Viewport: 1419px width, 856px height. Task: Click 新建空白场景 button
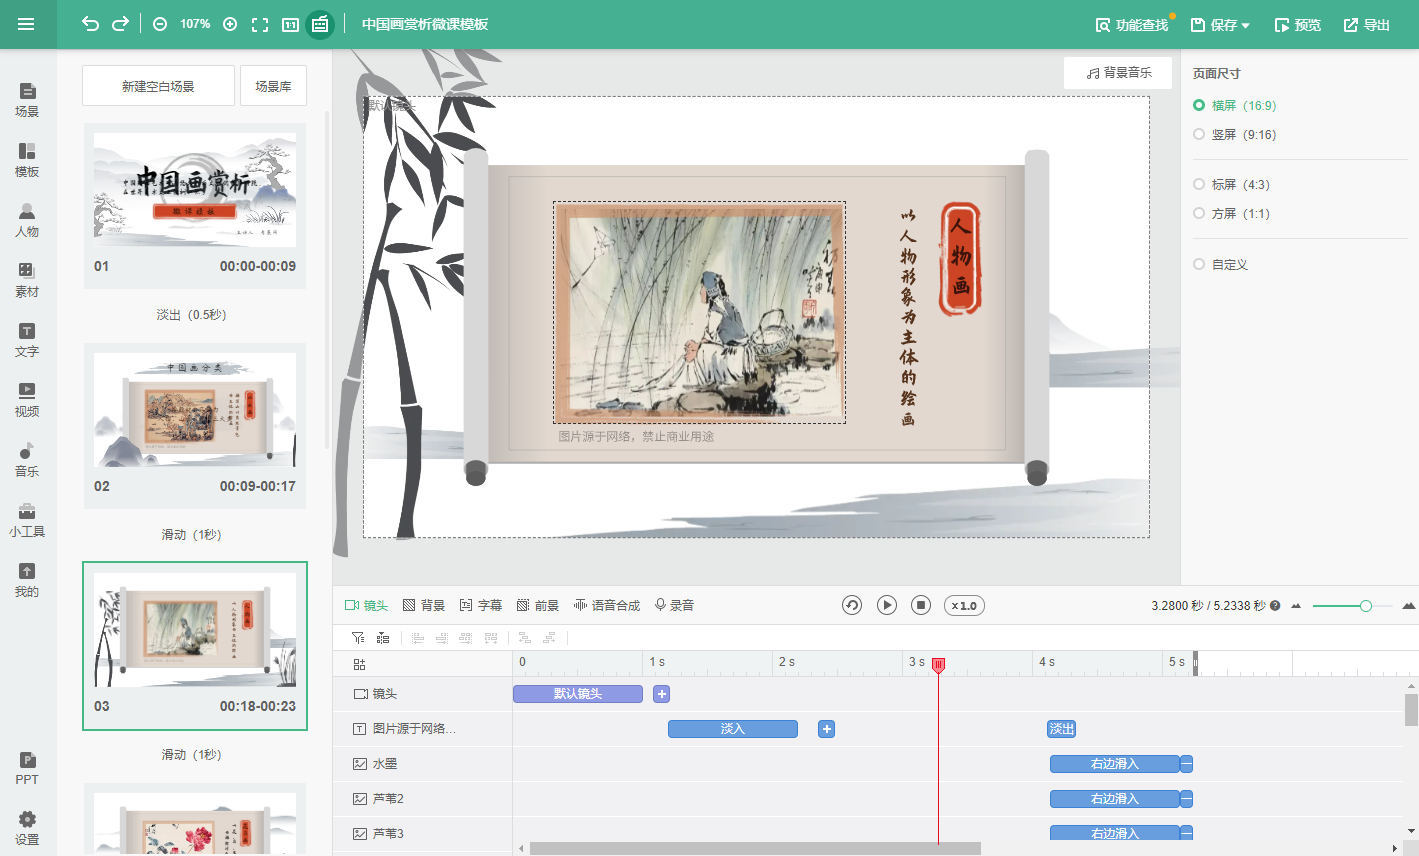(x=158, y=86)
